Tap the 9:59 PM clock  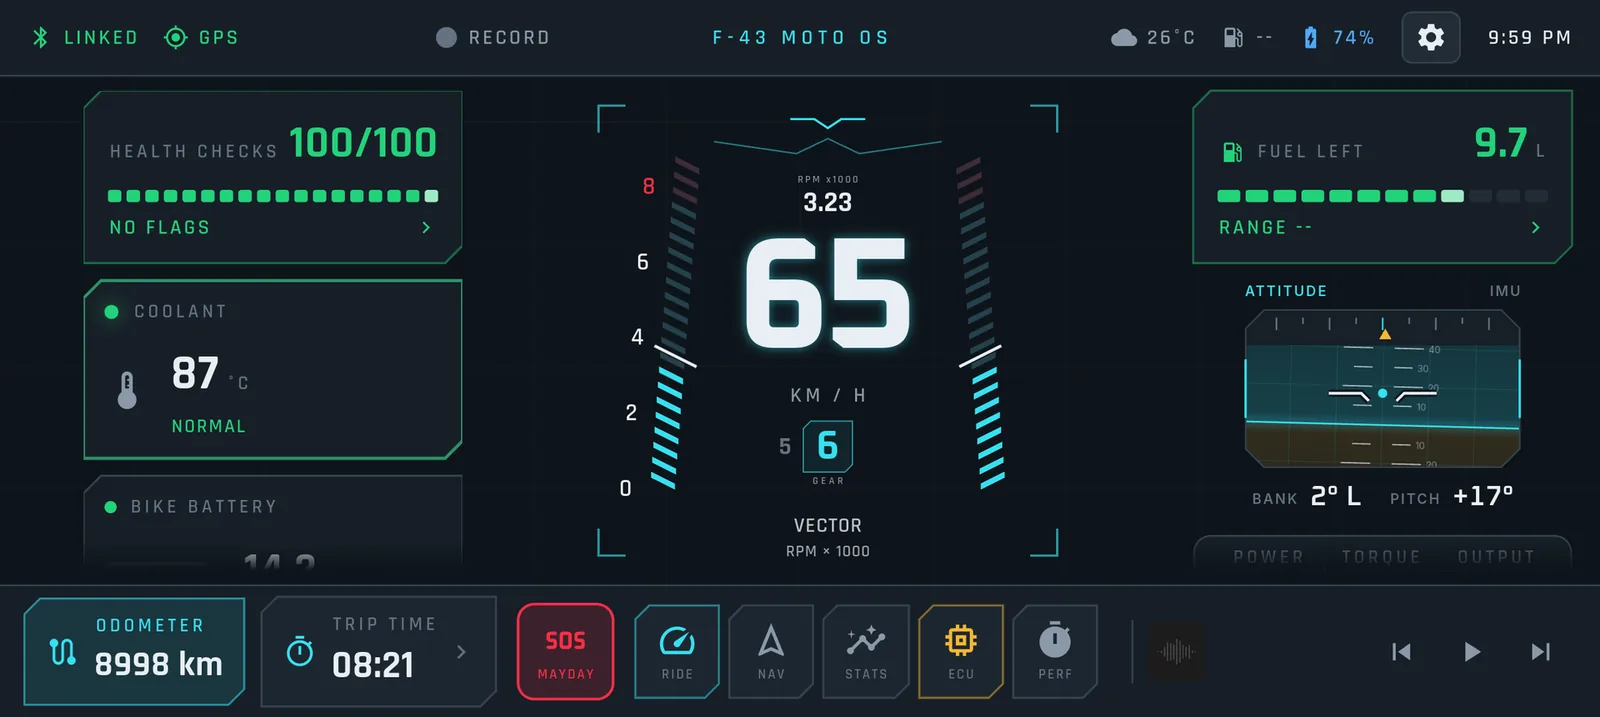(1529, 38)
